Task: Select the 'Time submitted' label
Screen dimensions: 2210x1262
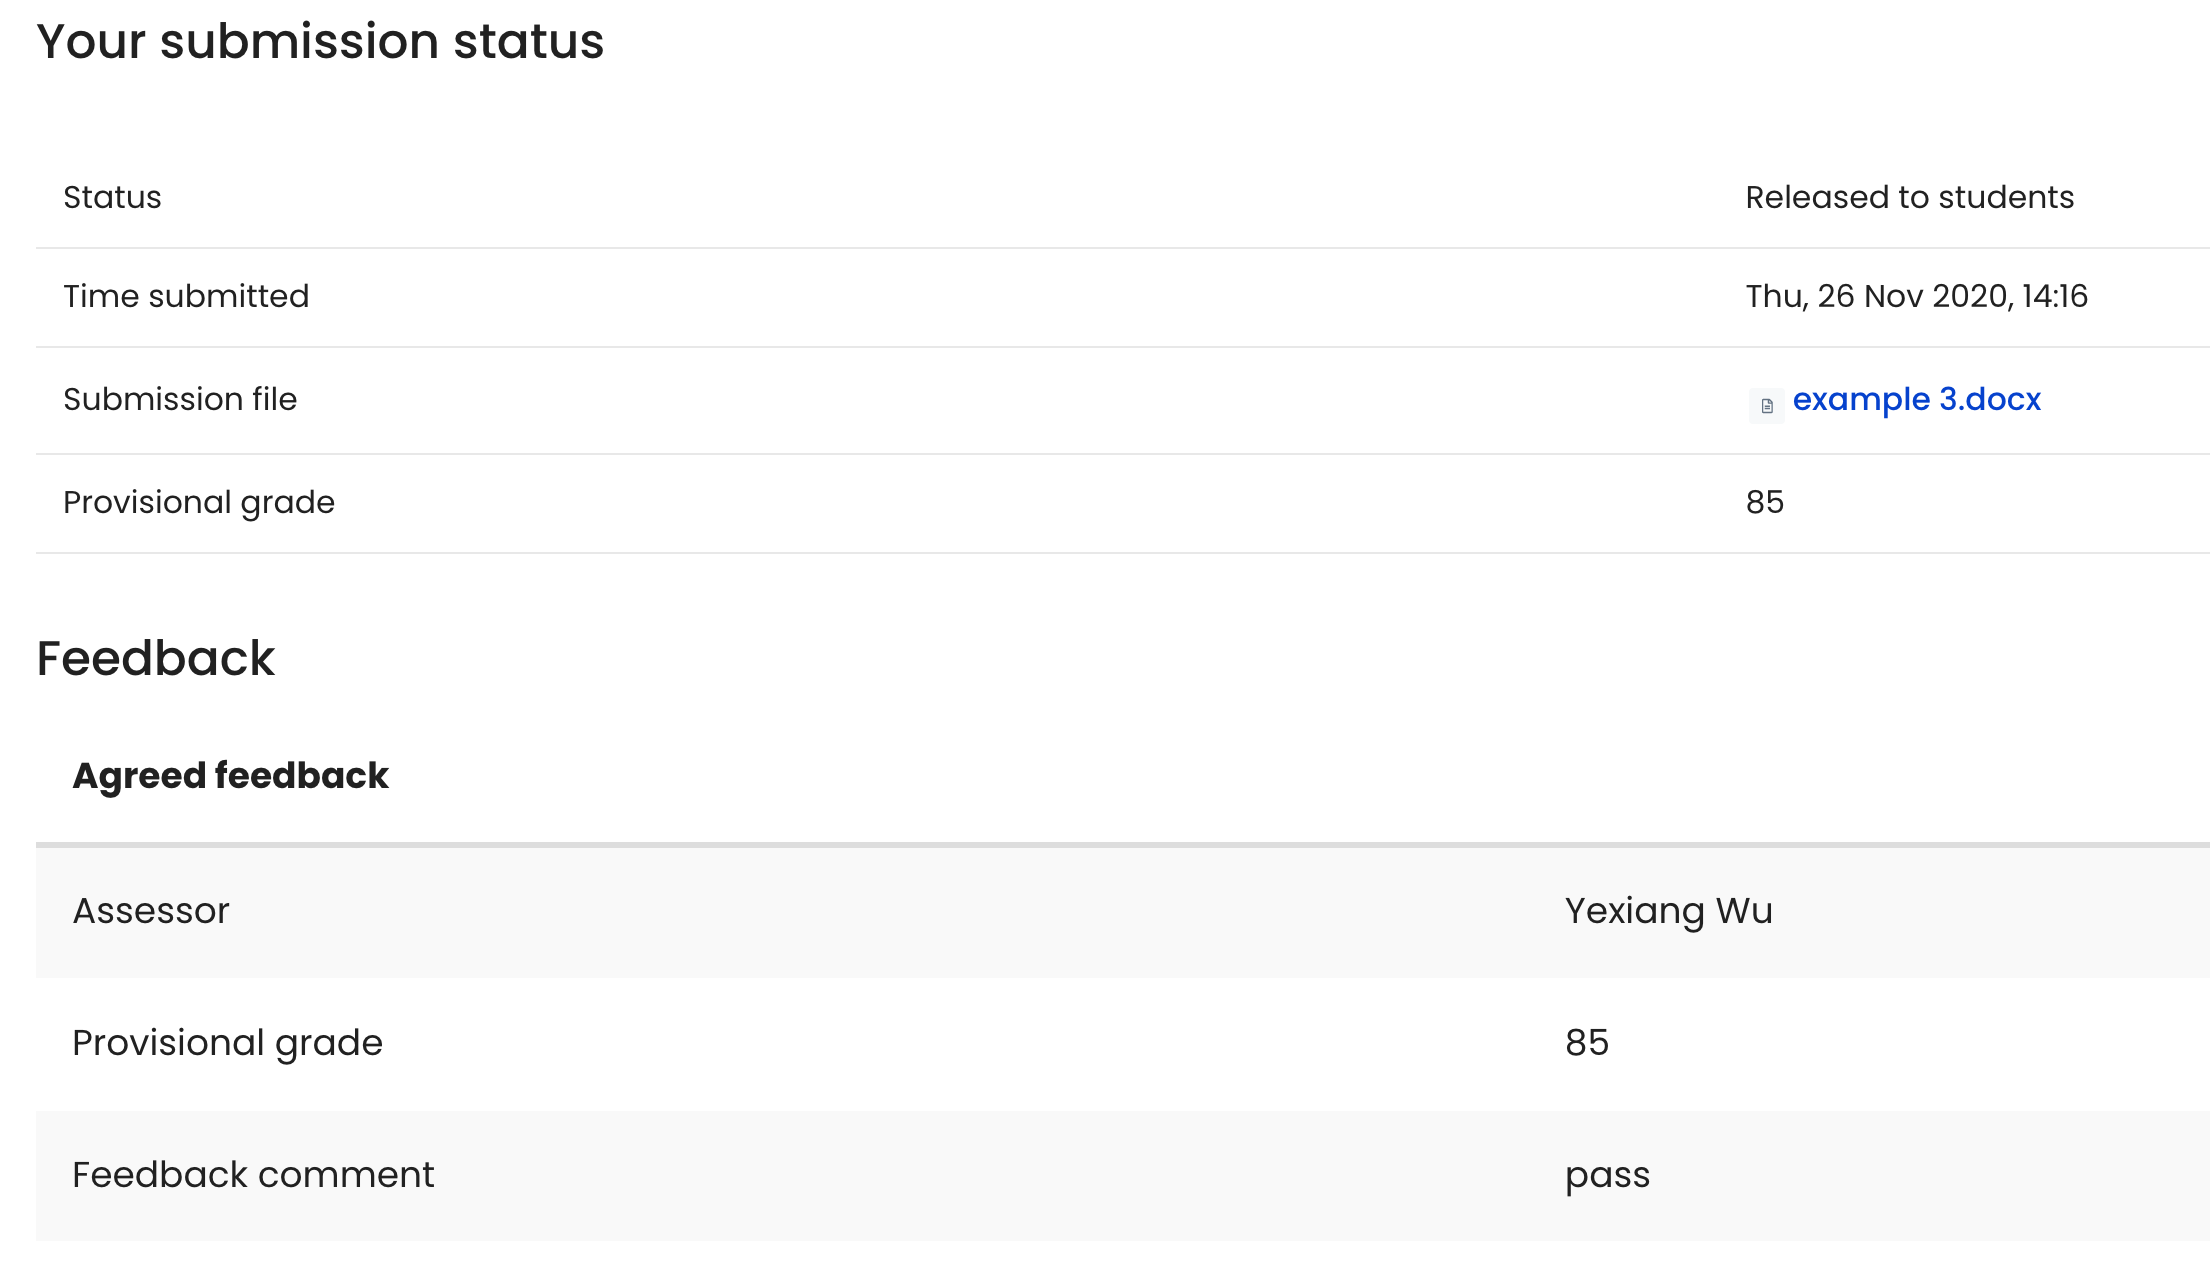Action: tap(186, 296)
